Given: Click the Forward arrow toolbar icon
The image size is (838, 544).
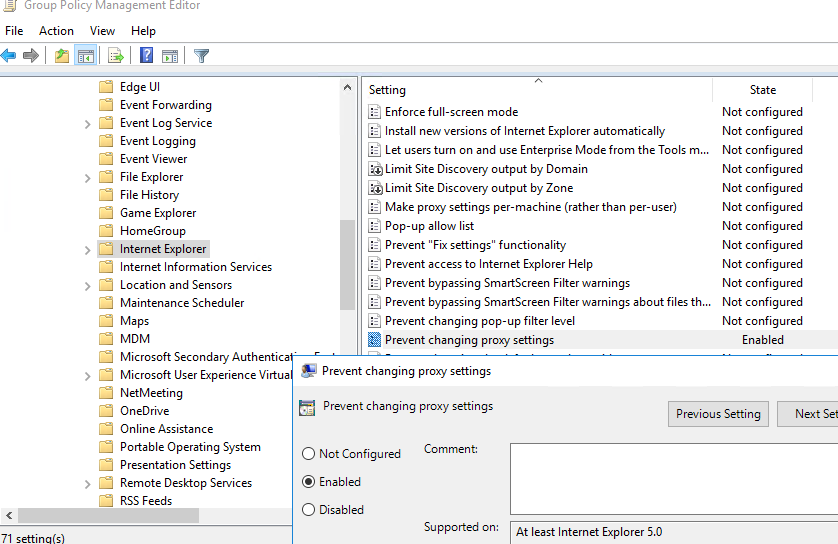Looking at the screenshot, I should click(x=31, y=56).
